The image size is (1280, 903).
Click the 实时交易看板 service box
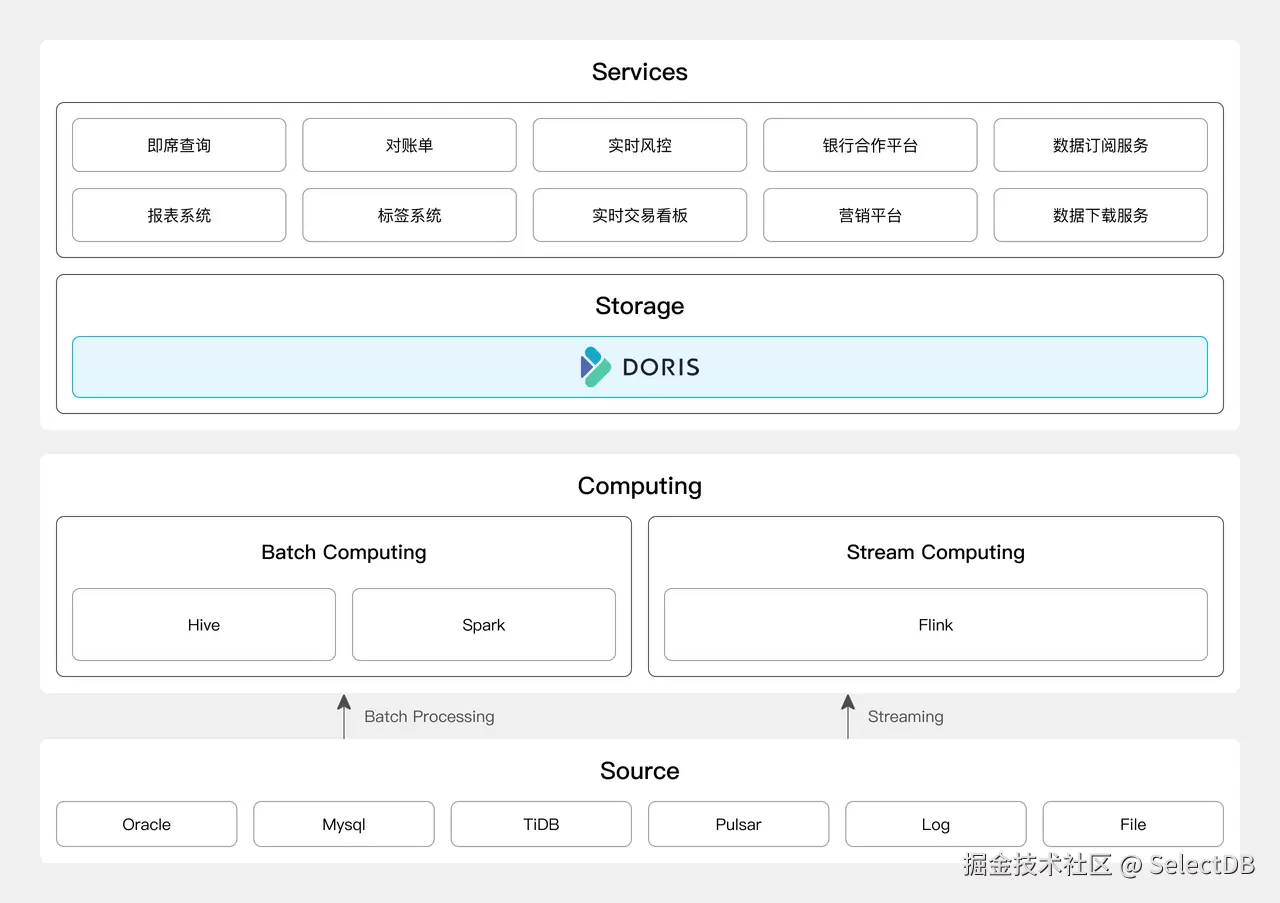pyautogui.click(x=640, y=215)
